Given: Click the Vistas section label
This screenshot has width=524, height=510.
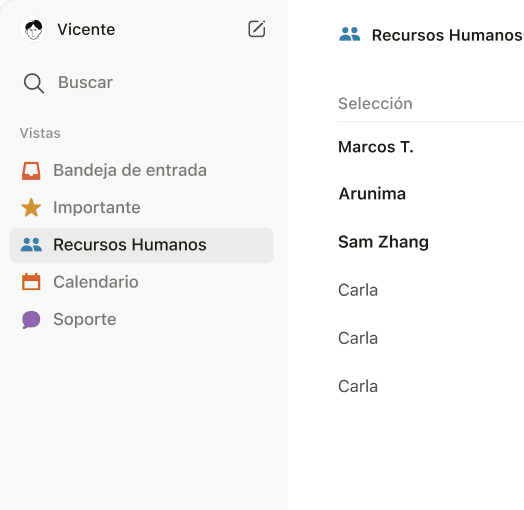Looking at the screenshot, I should [x=40, y=133].
